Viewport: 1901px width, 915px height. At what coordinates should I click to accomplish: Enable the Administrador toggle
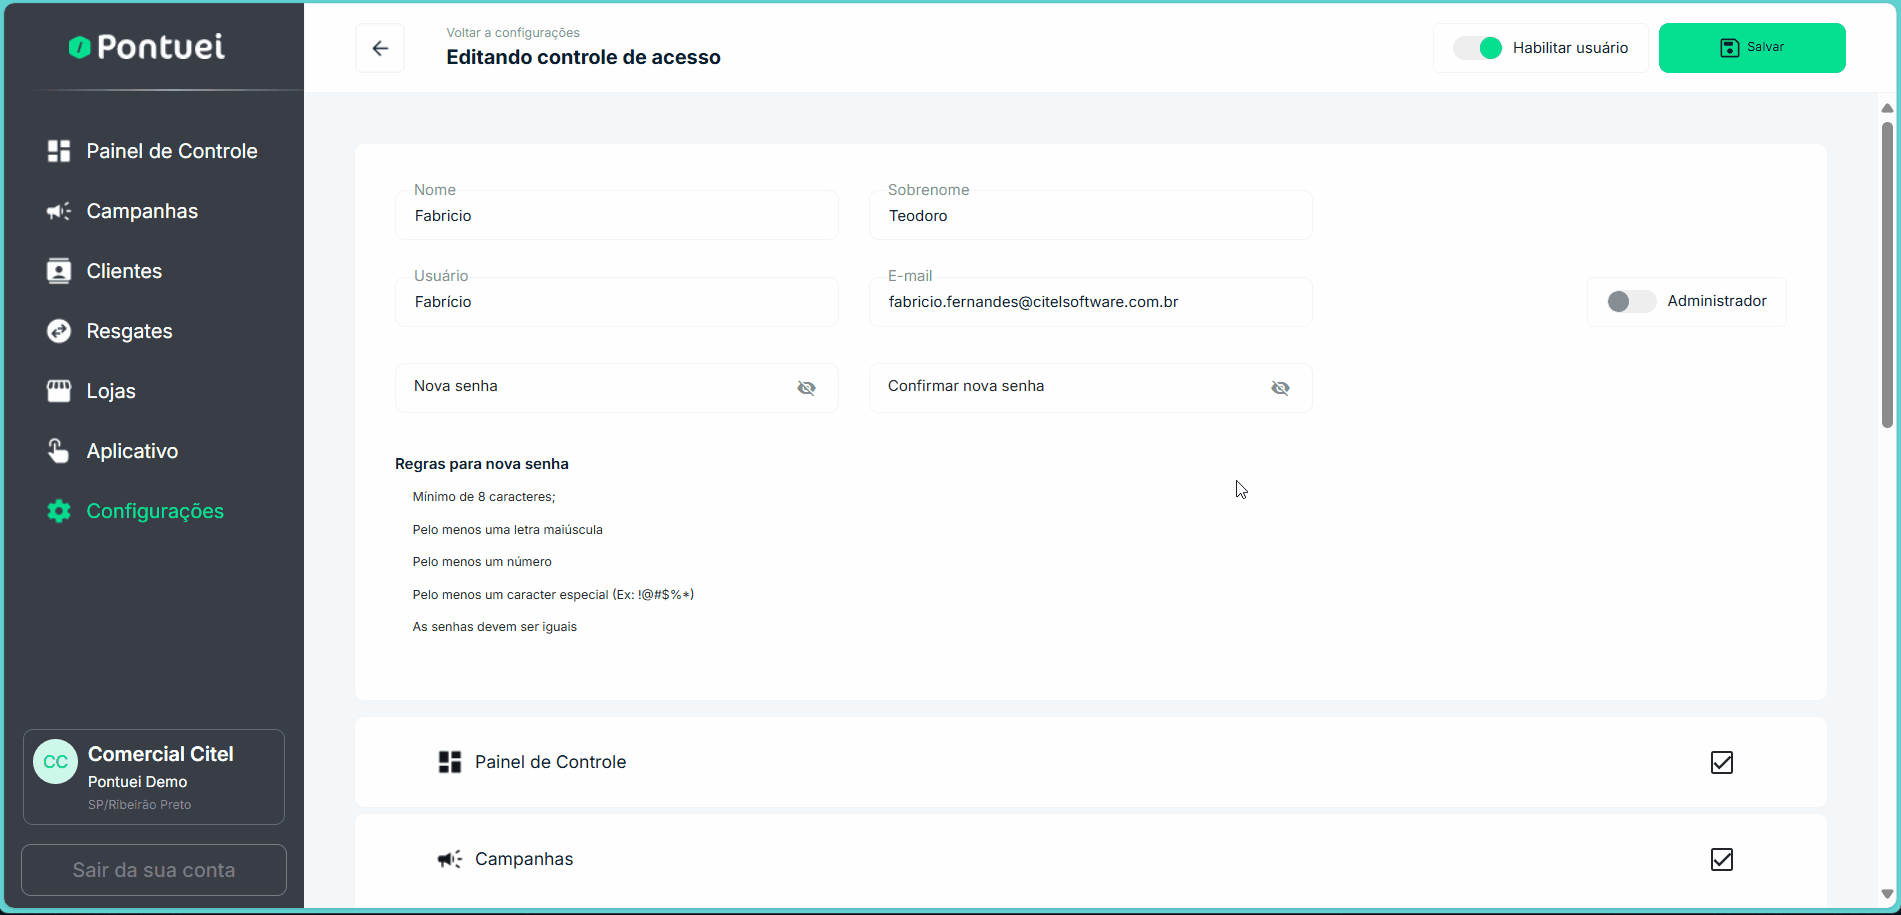click(x=1631, y=301)
